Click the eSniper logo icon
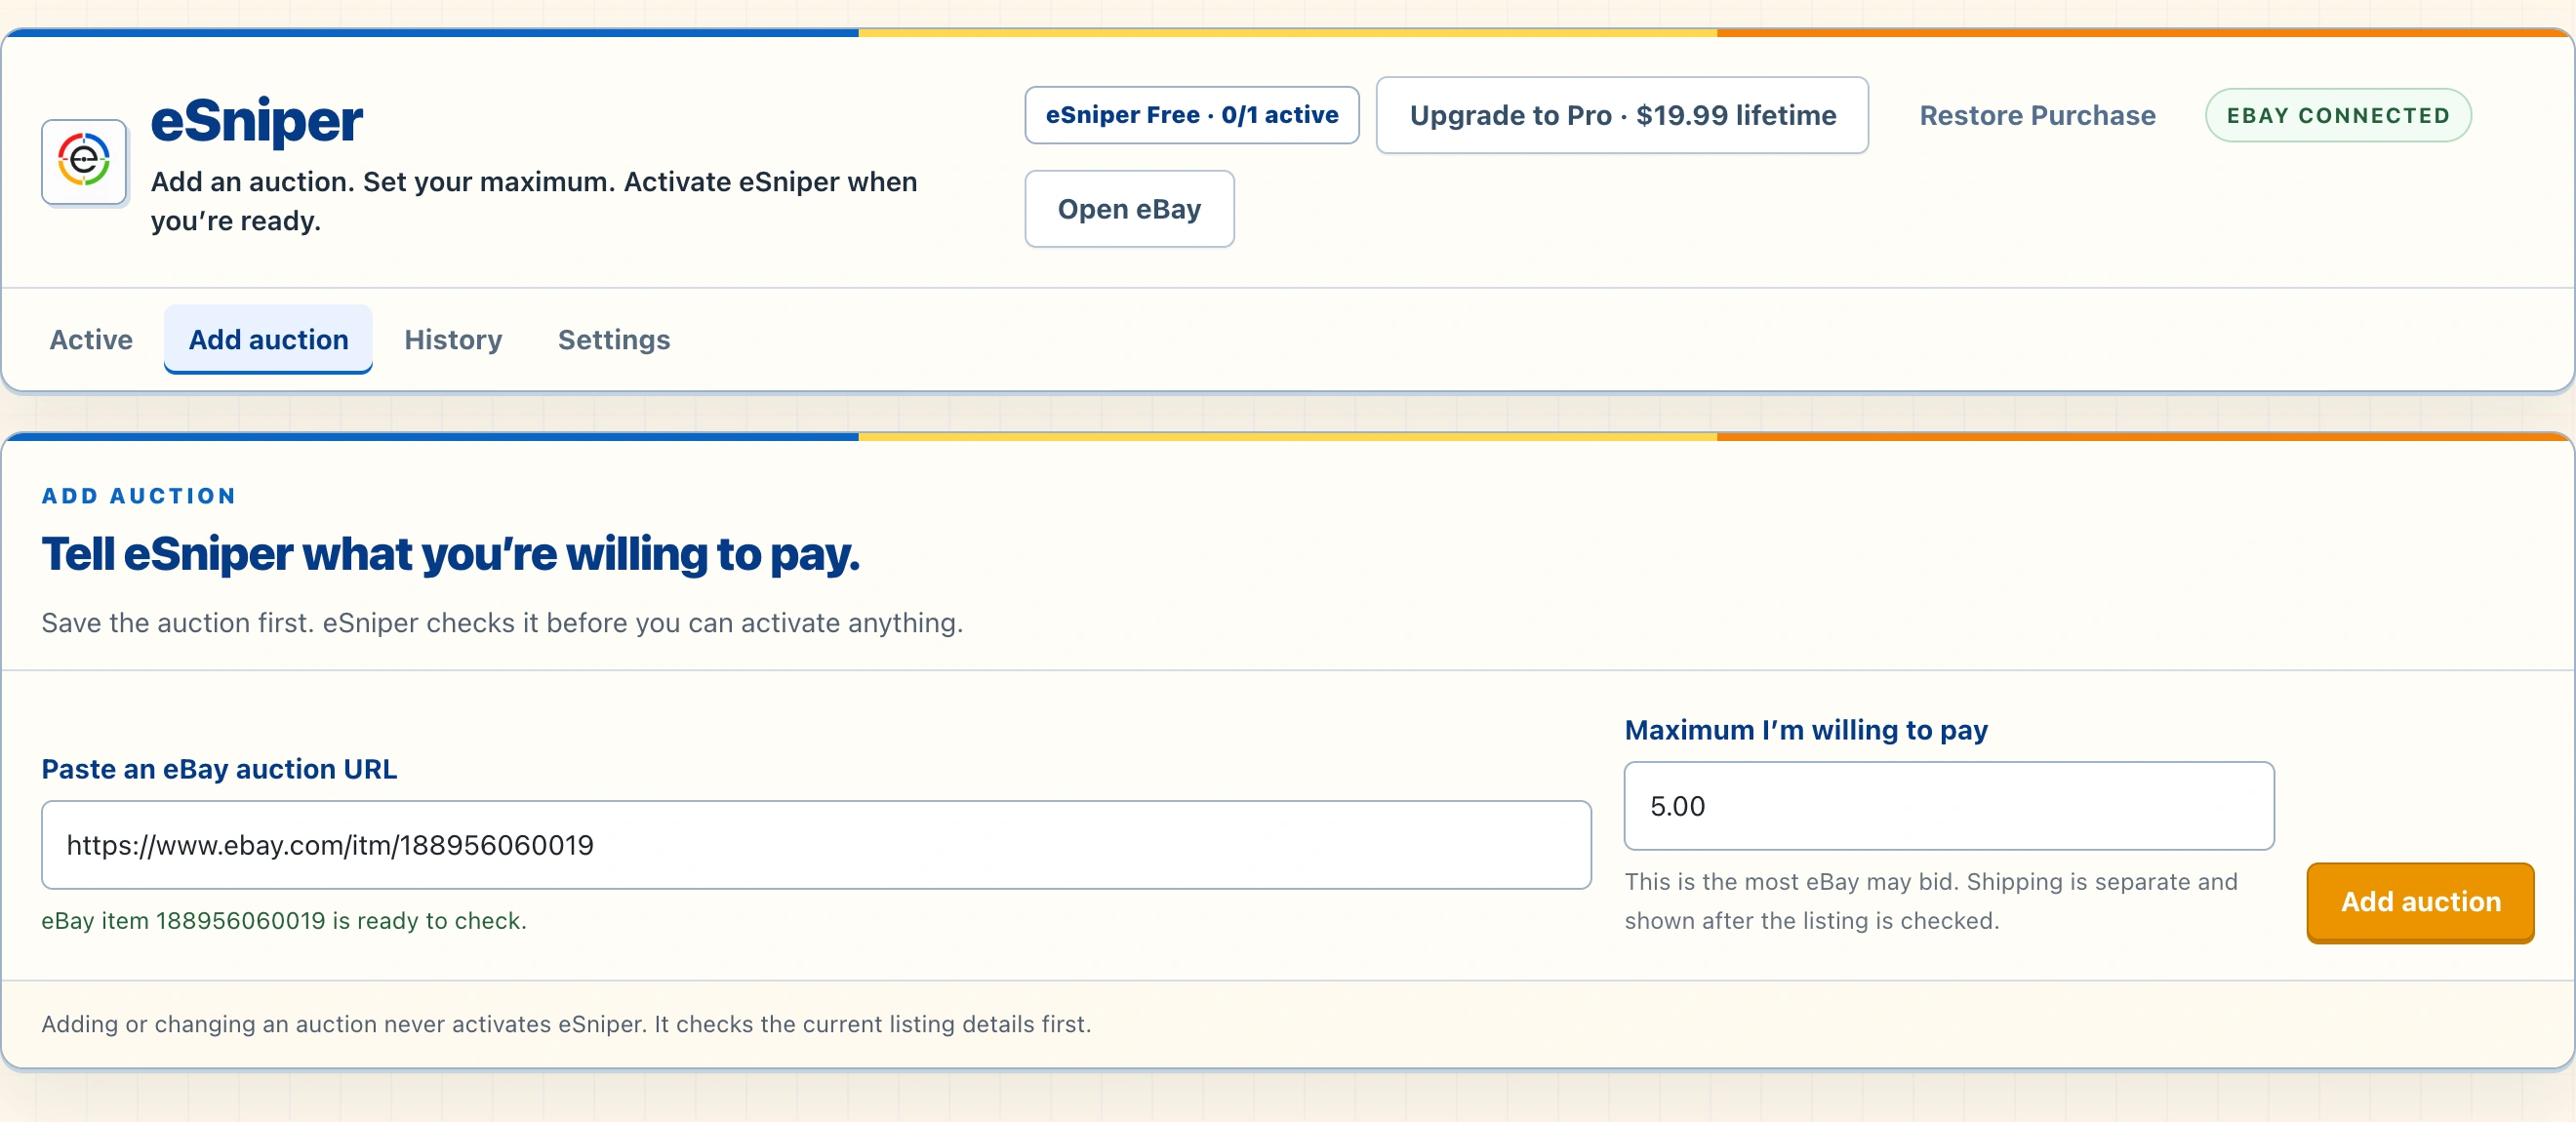2576x1122 pixels. pos(84,161)
